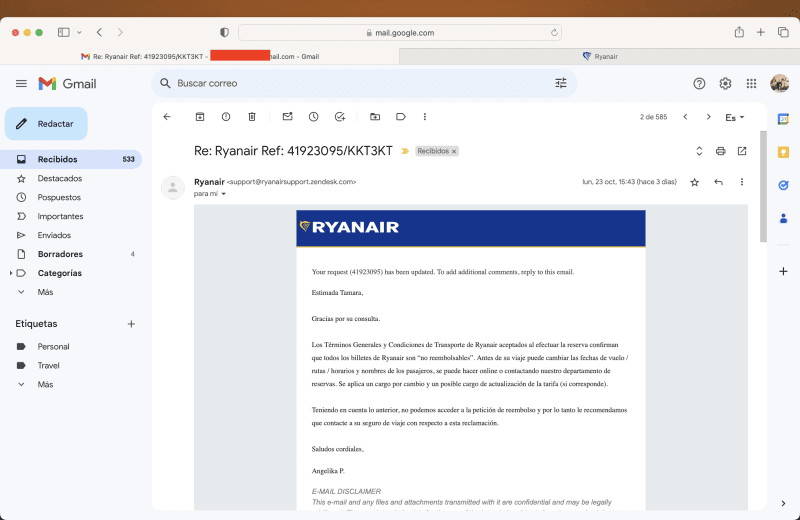
Task: Open email in new window icon
Action: (742, 151)
